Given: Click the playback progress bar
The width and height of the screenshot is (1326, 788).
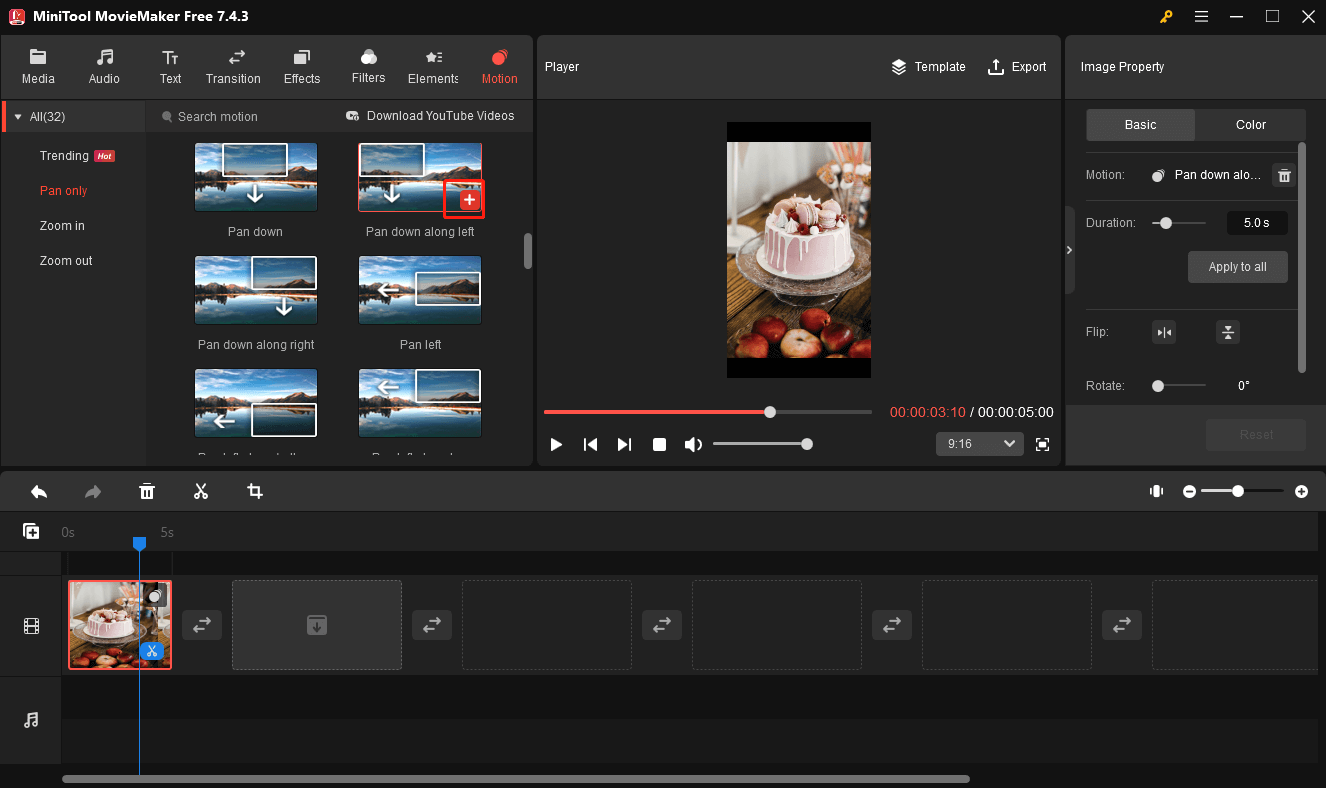Looking at the screenshot, I should (708, 412).
